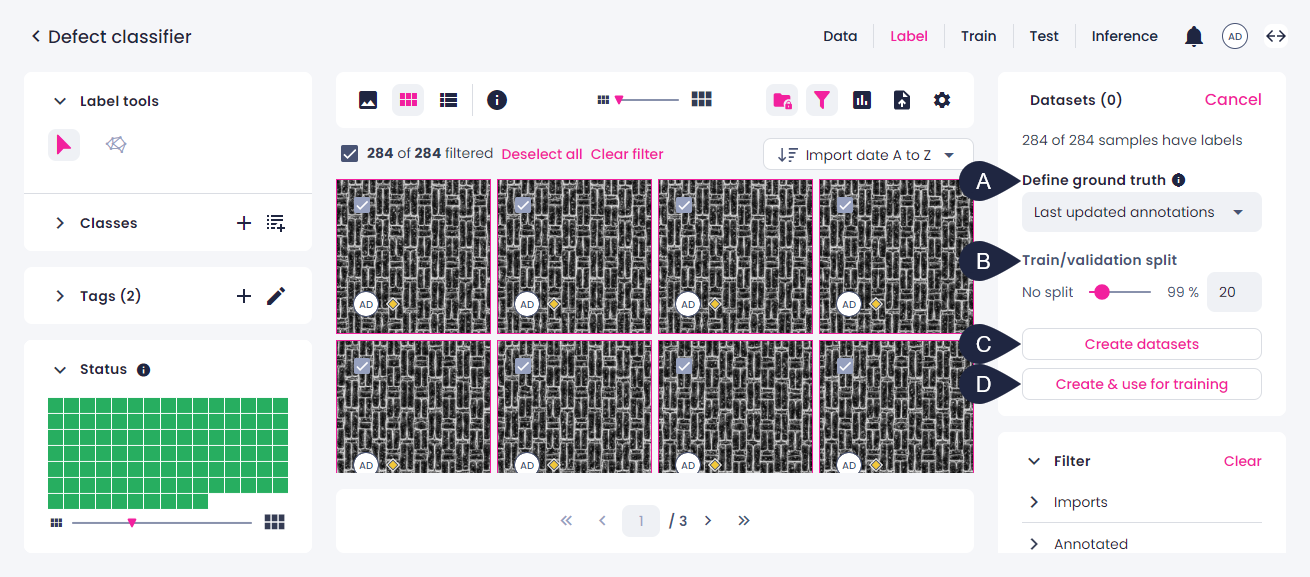1310x577 pixels.
Task: Open the Label tab
Action: click(909, 36)
